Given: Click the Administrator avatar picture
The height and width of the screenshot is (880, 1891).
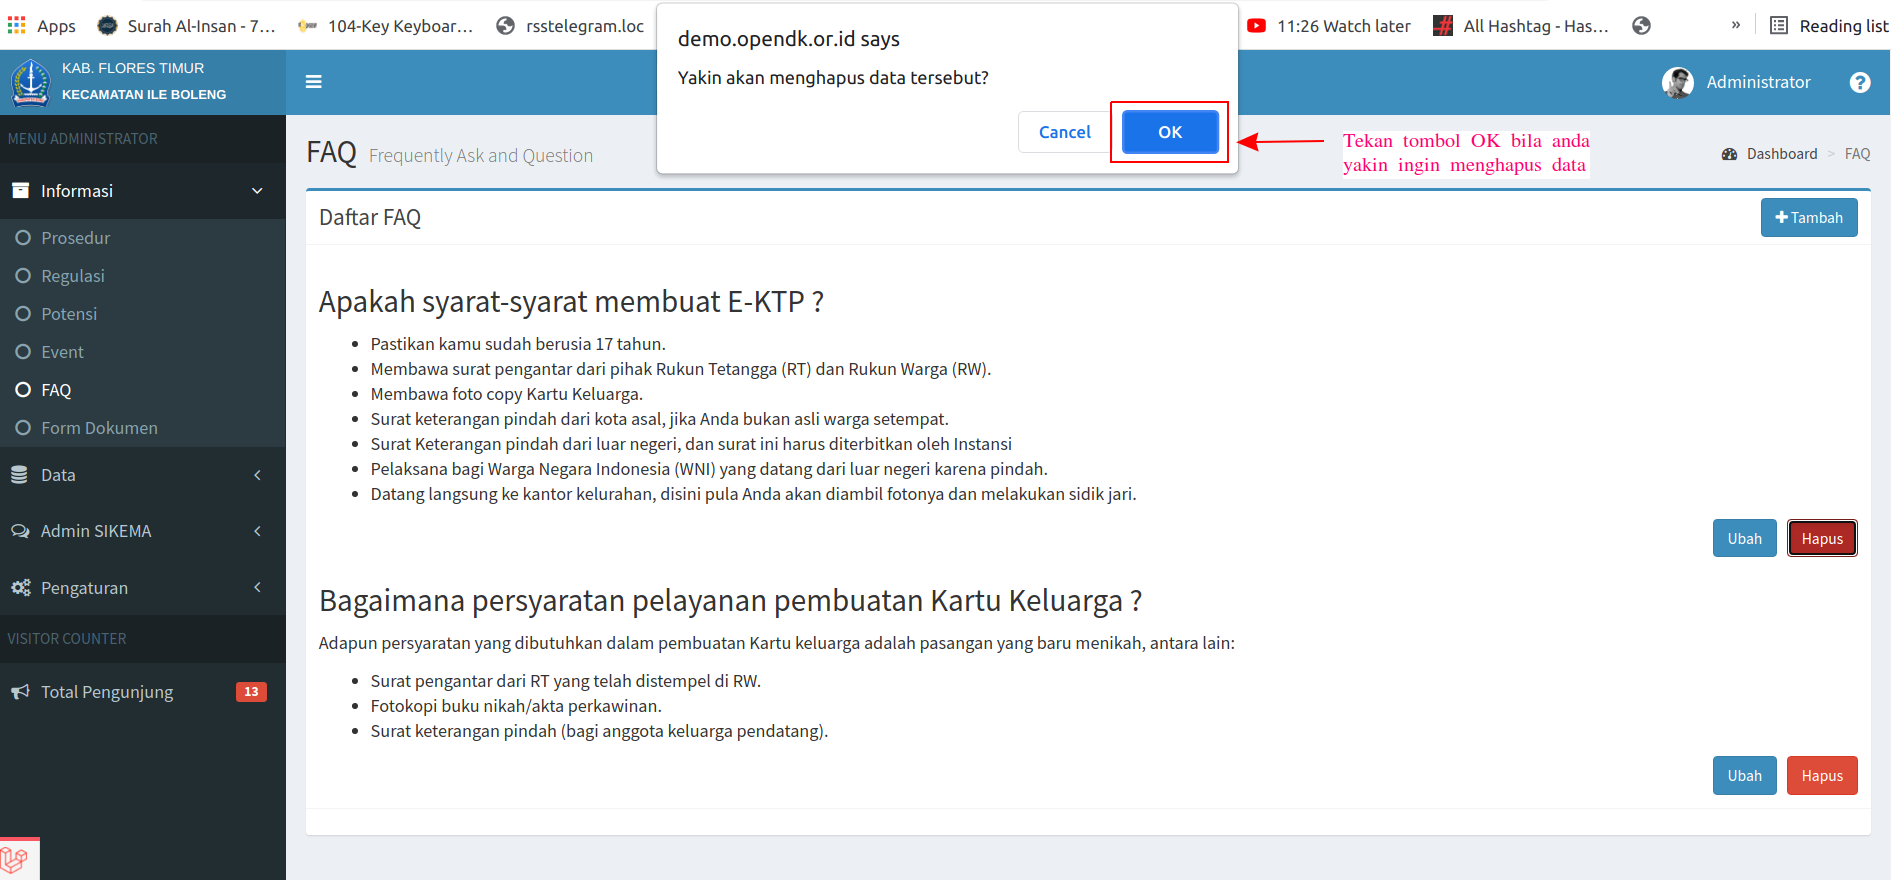Looking at the screenshot, I should (1678, 82).
